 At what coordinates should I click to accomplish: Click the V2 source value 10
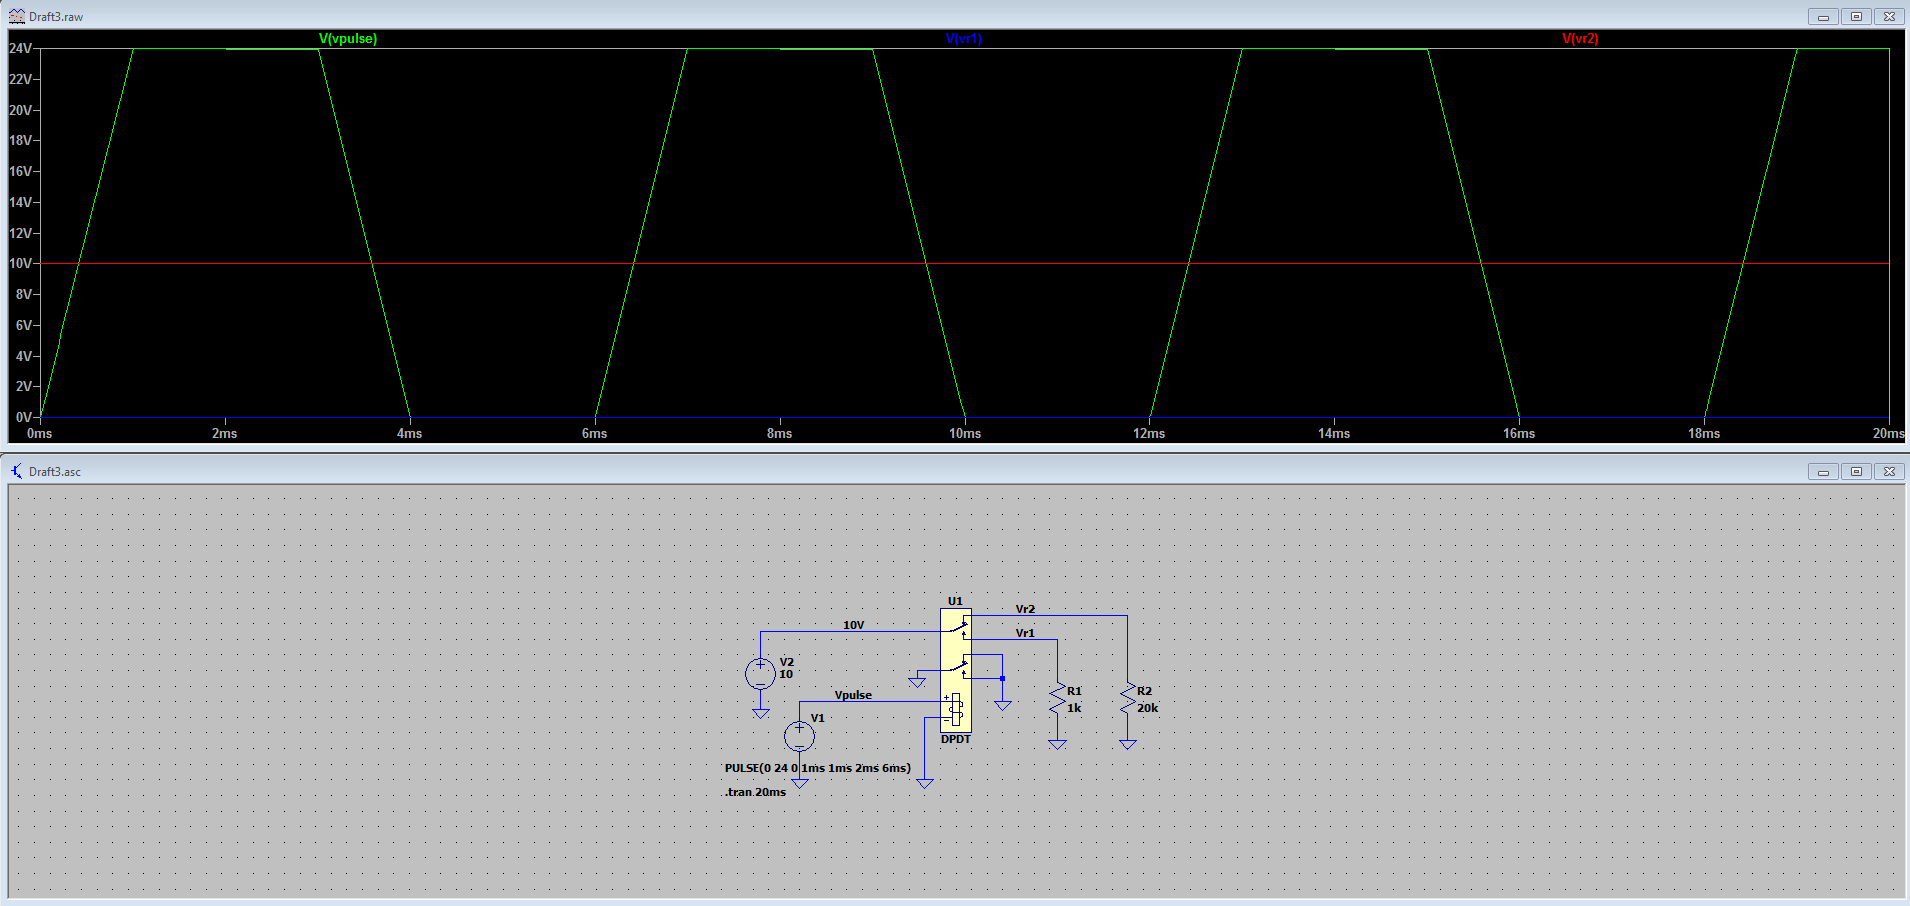(x=786, y=674)
